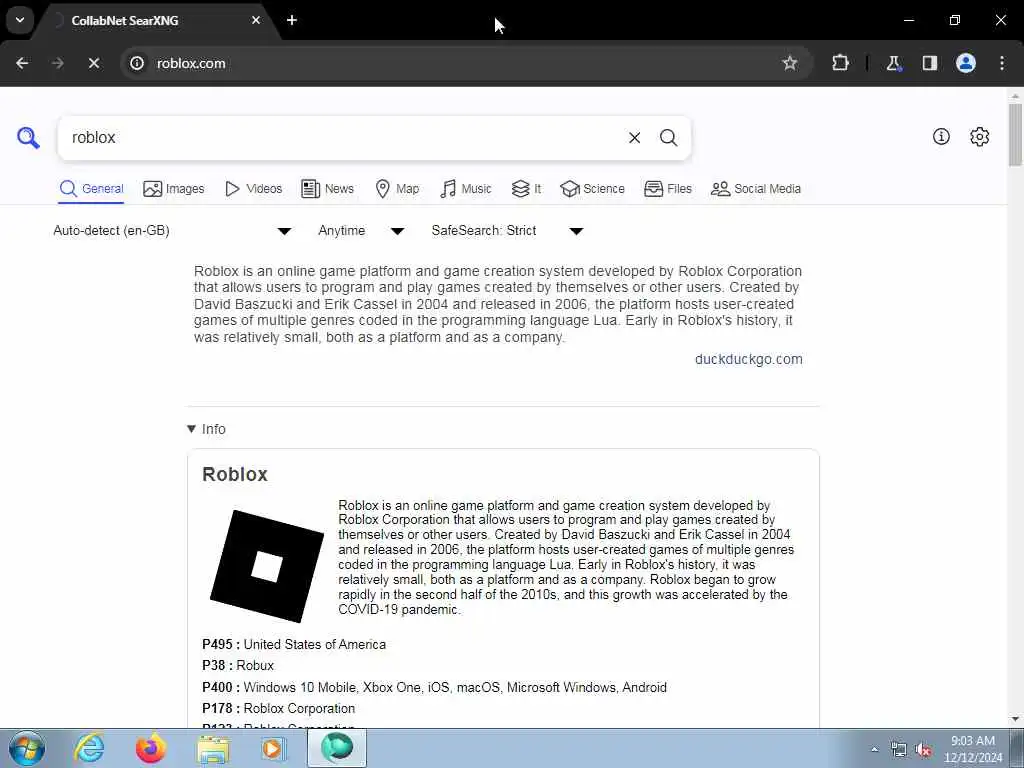Viewport: 1024px width, 768px height.
Task: Open the Auto-detect language dropdown
Action: 172,231
